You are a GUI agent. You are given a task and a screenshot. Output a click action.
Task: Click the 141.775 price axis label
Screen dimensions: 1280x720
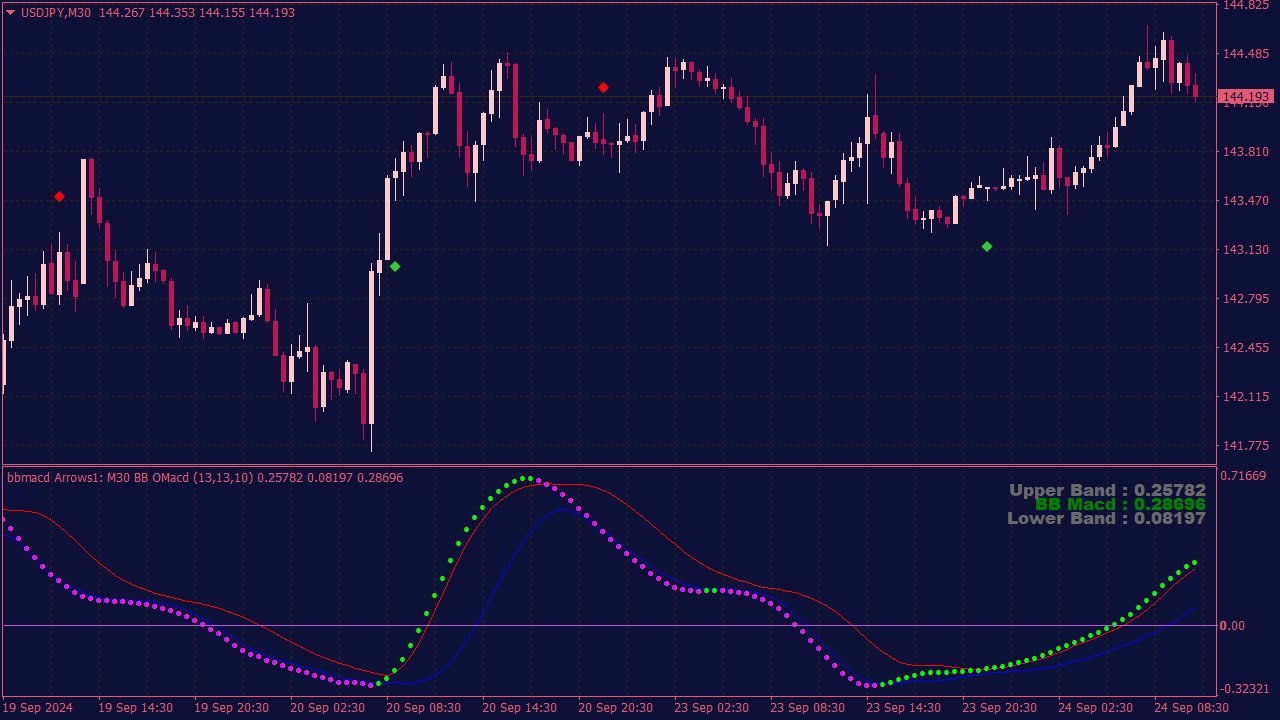click(x=1245, y=446)
